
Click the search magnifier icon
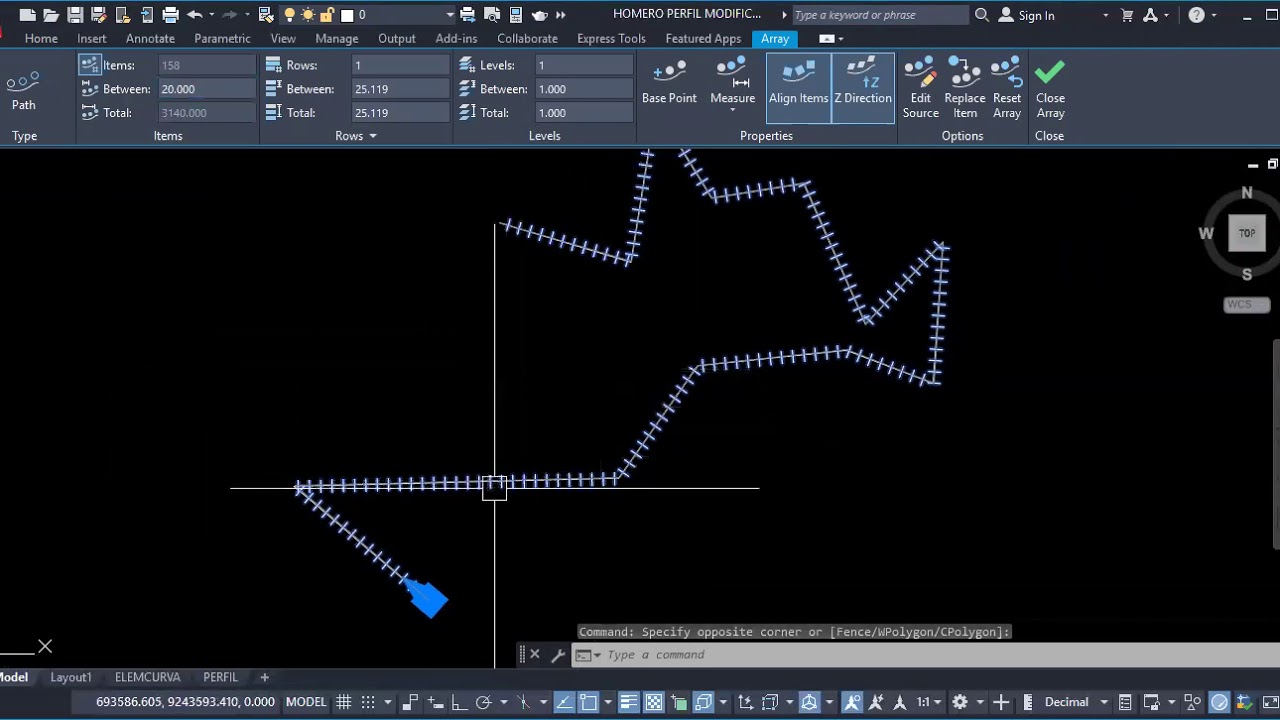click(982, 15)
